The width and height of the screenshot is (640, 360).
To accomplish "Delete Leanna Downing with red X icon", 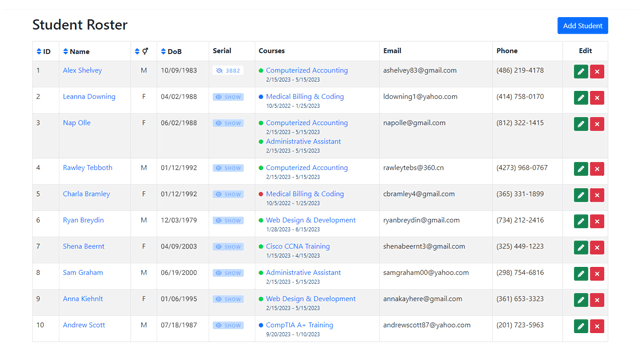I will click(x=597, y=98).
